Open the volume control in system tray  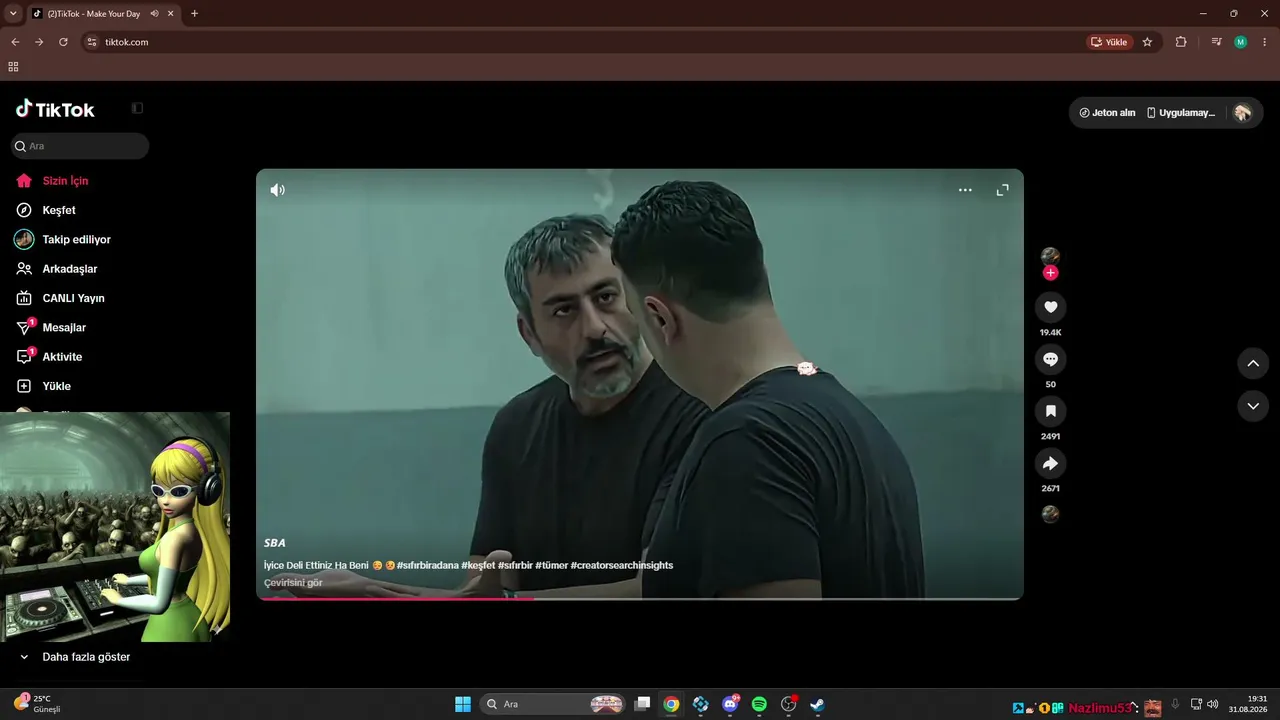[1212, 704]
